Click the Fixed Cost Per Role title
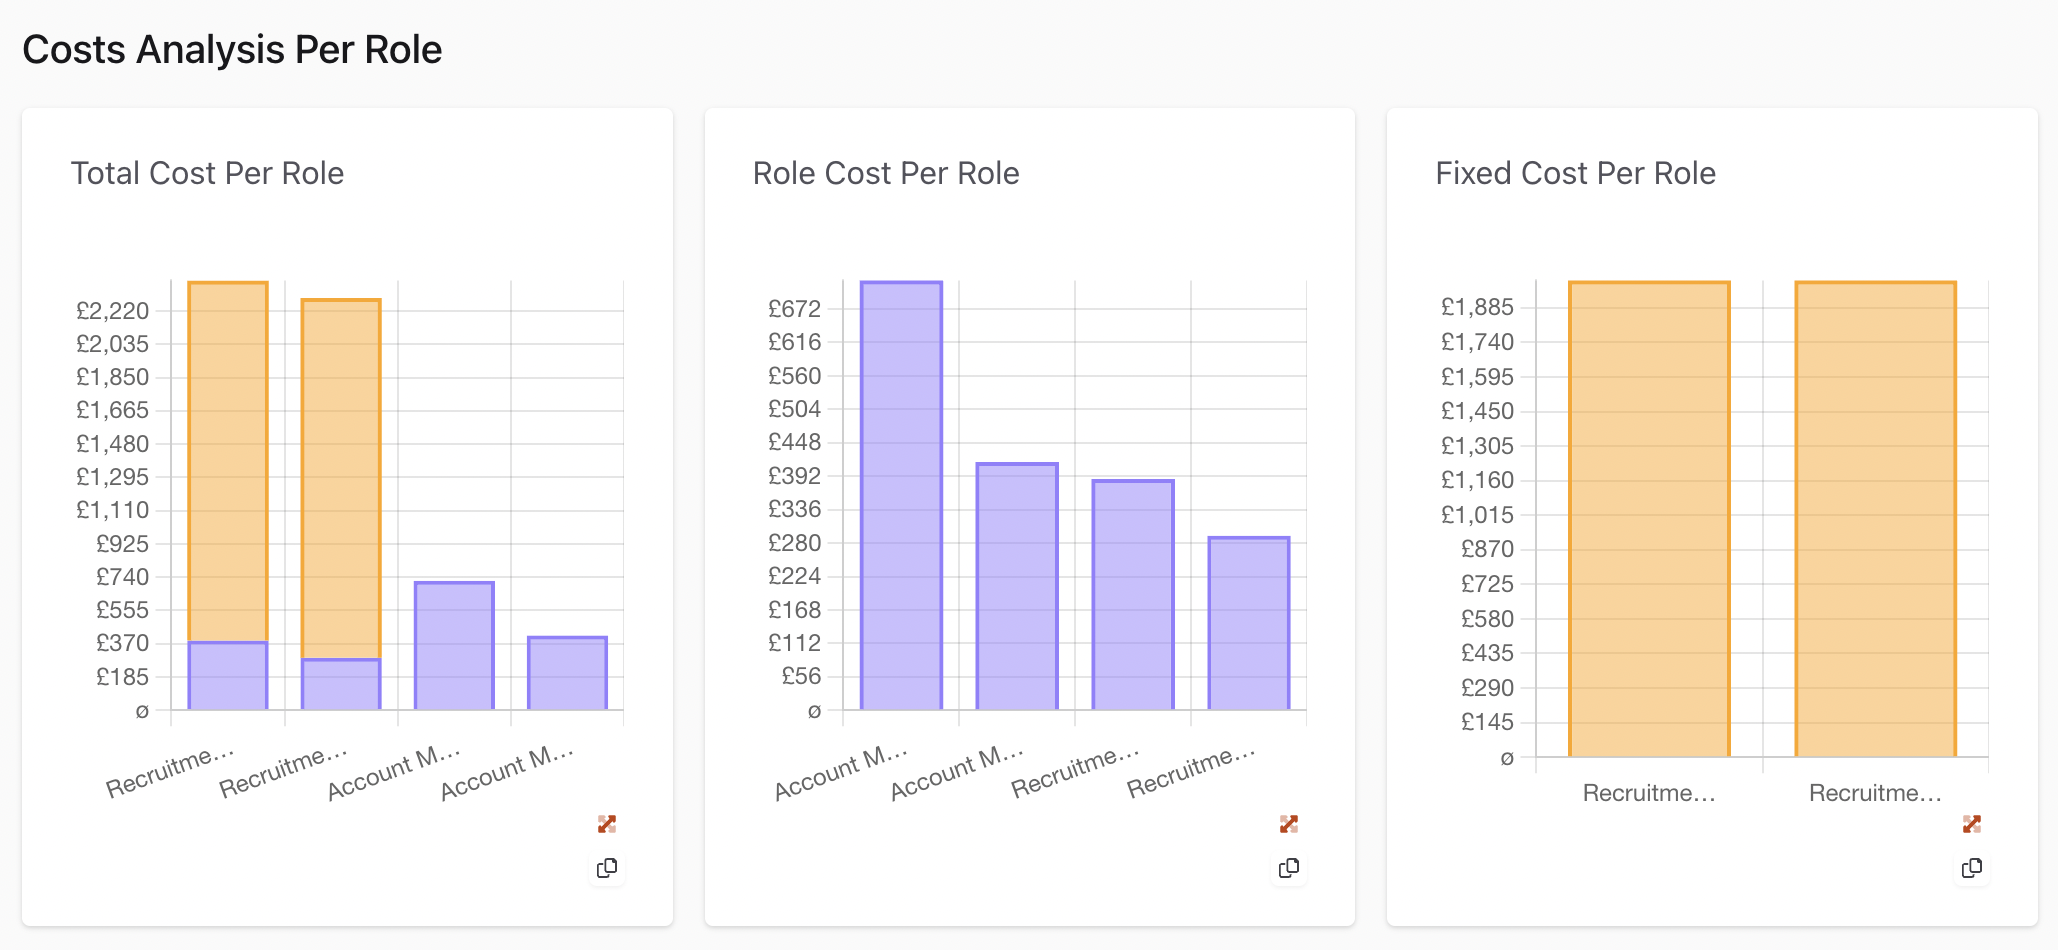 pyautogui.click(x=1575, y=173)
